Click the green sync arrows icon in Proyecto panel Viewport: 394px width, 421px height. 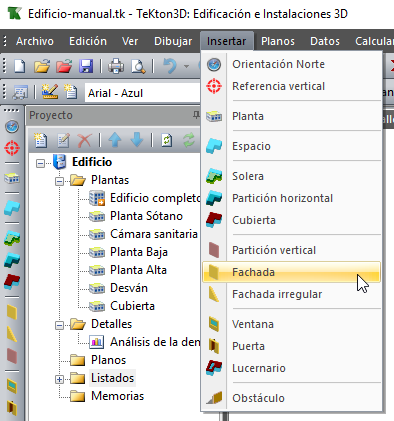point(189,140)
